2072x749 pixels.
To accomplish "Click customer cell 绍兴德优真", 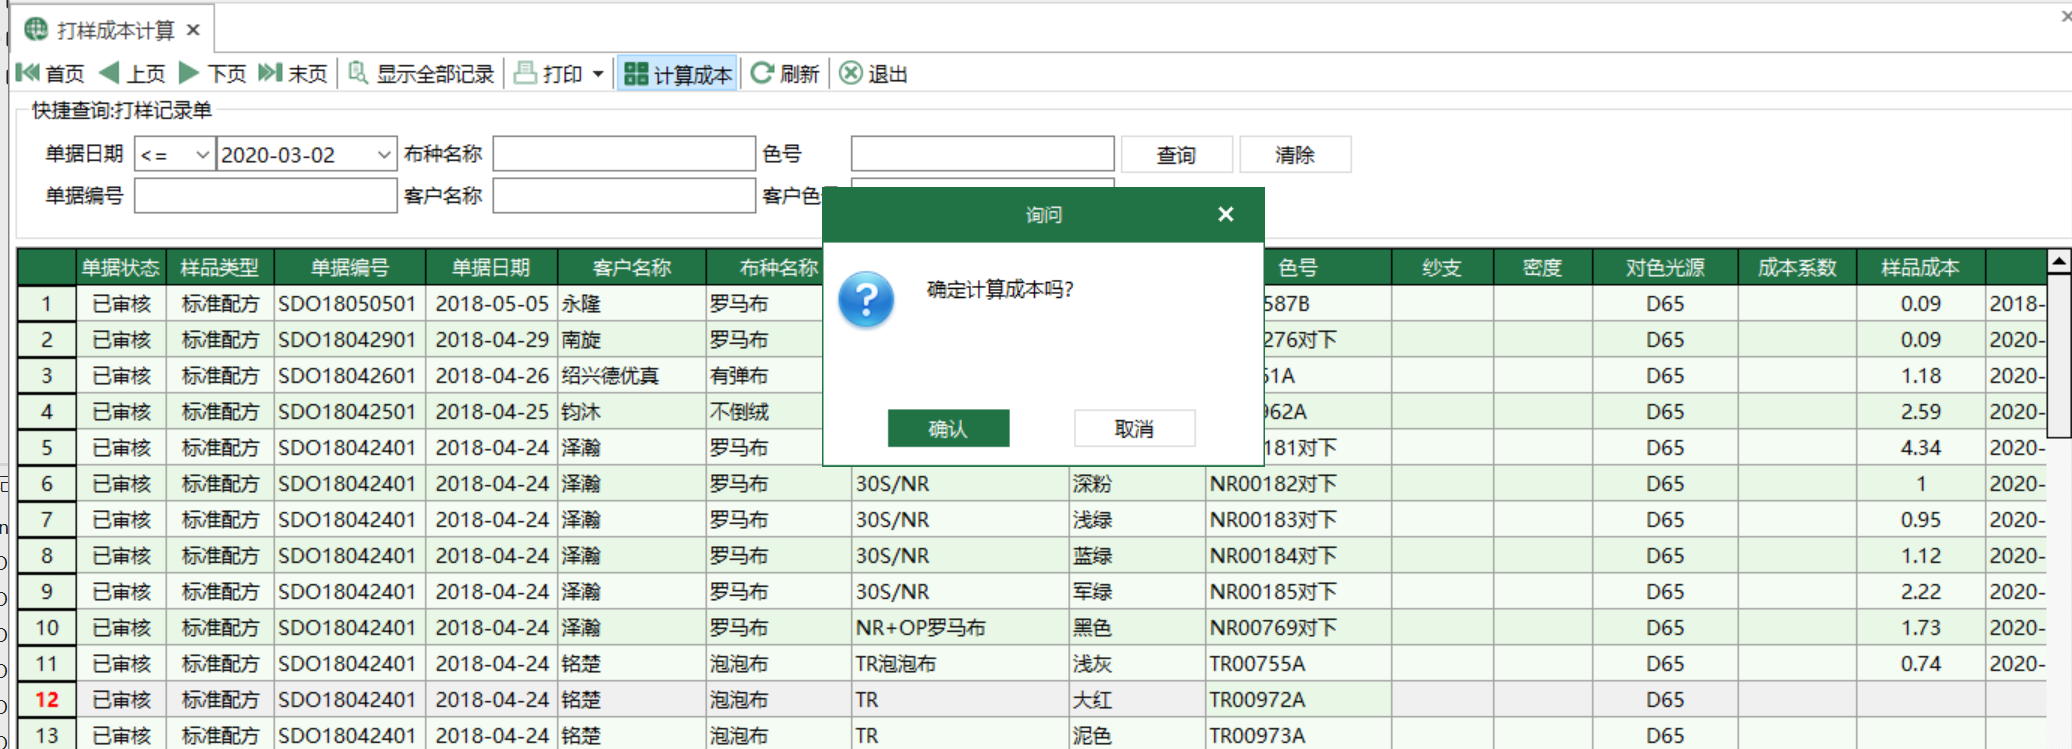I will pyautogui.click(x=632, y=376).
